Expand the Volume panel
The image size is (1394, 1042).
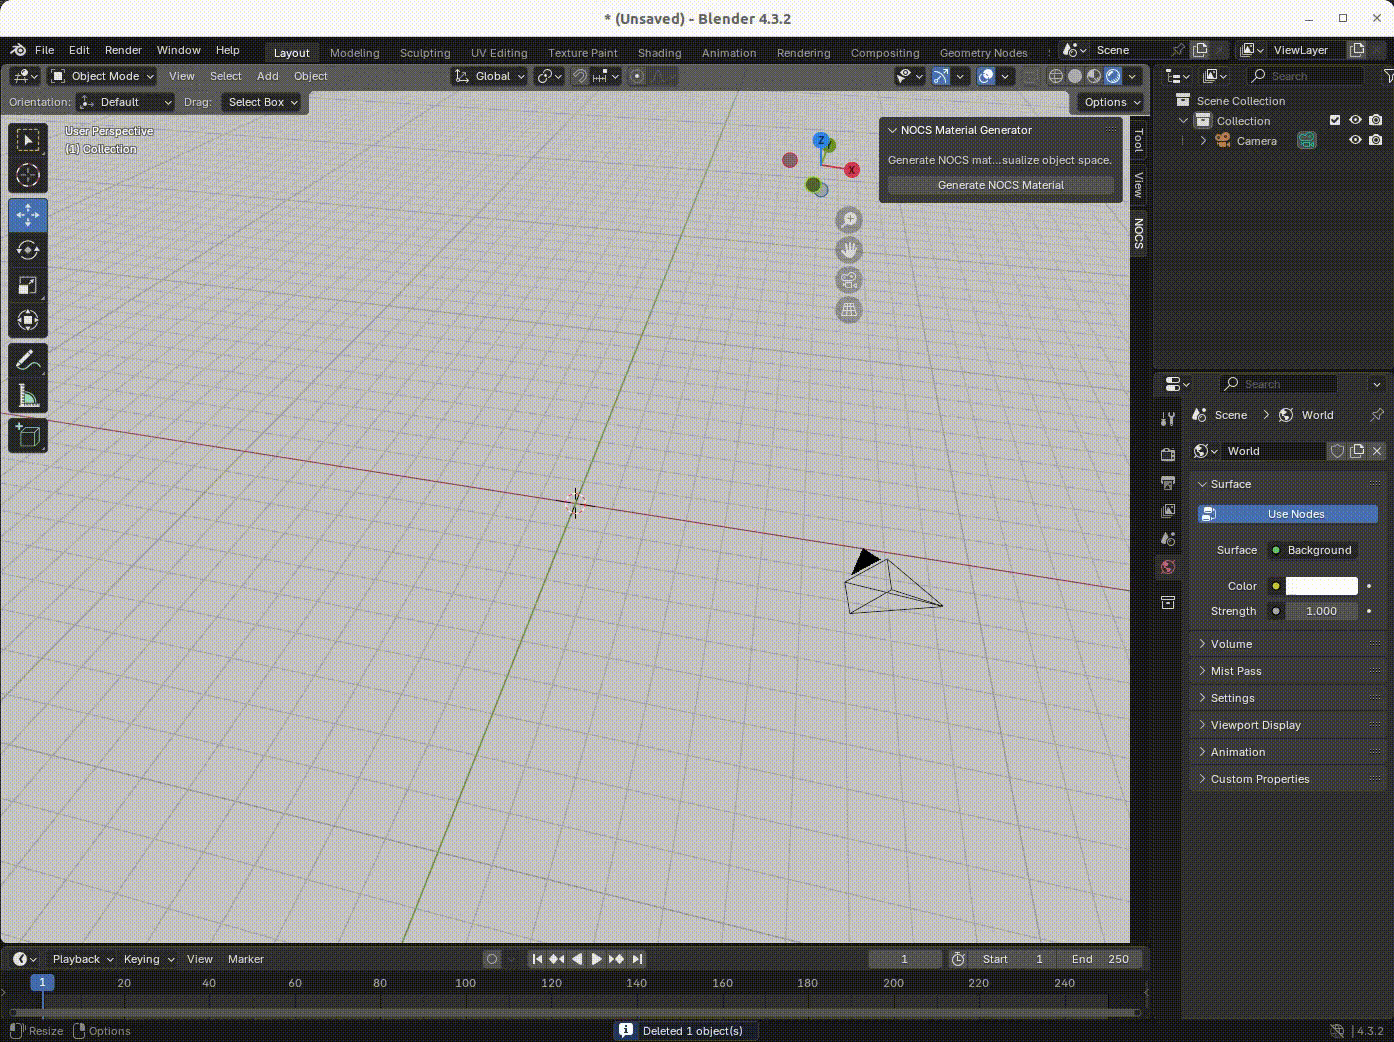pos(1231,644)
